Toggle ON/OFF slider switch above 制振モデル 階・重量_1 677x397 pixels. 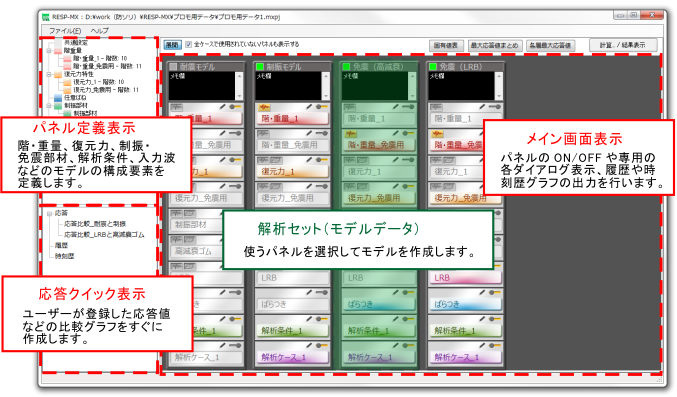322,107
